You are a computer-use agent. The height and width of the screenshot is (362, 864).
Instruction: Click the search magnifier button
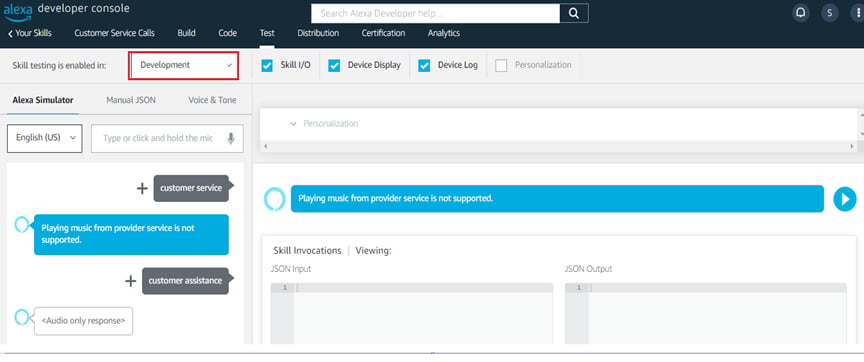[x=574, y=13]
